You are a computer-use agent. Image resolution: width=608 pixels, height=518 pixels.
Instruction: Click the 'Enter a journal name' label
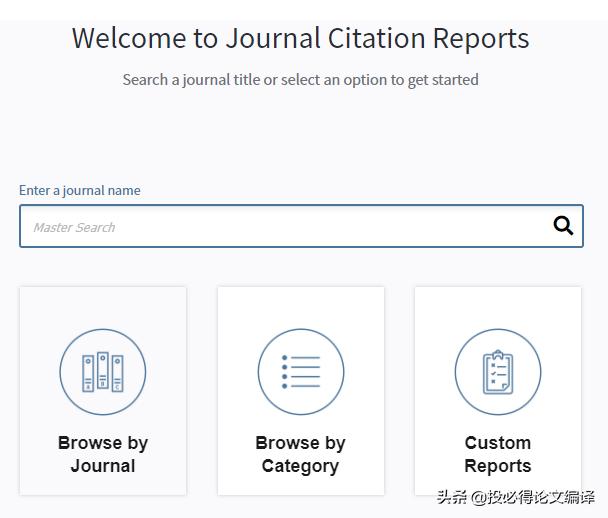(79, 190)
